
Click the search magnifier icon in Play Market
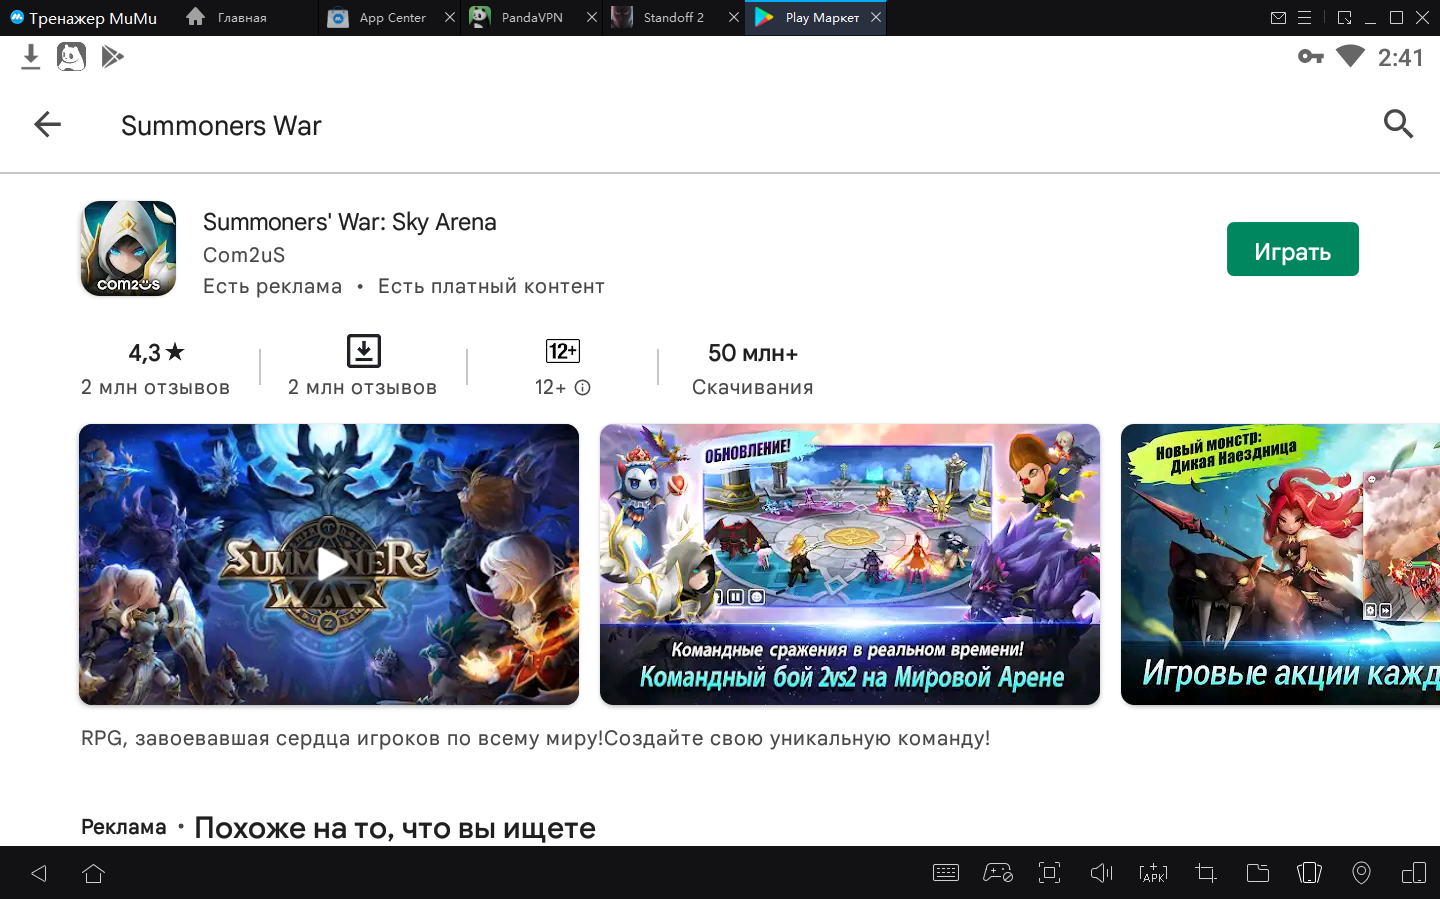[x=1398, y=124]
